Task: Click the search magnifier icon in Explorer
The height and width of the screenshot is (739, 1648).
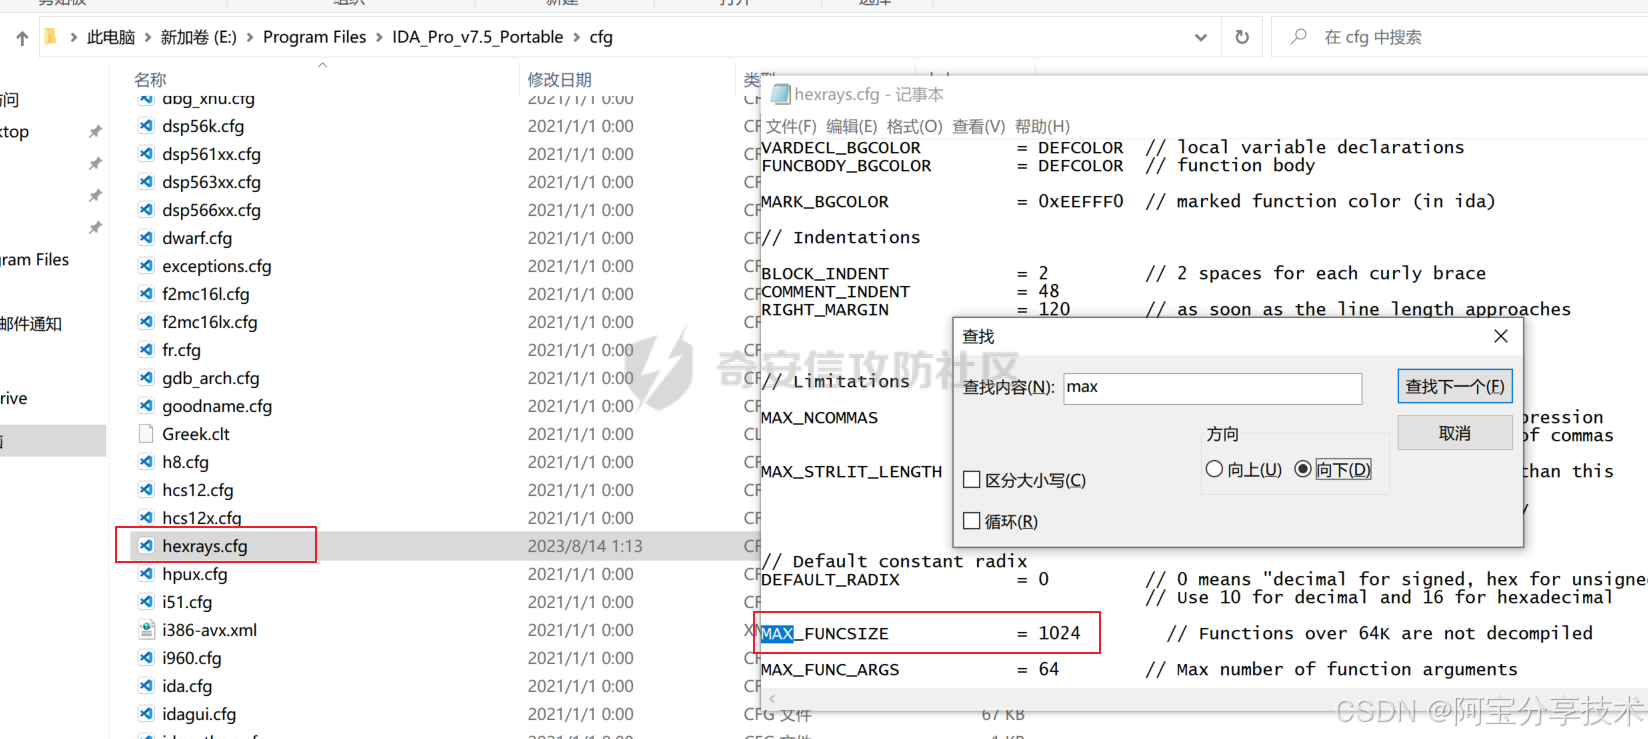Action: [1299, 37]
